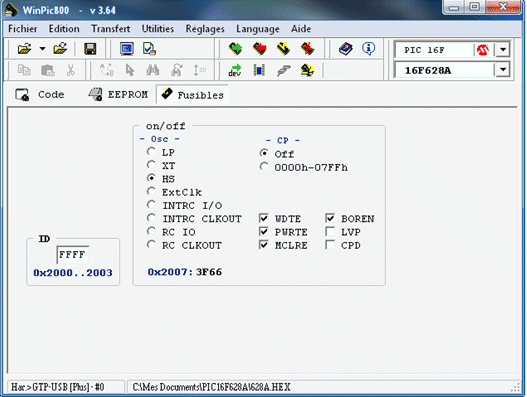
Task: Open file with the folder icon
Action: click(25, 49)
